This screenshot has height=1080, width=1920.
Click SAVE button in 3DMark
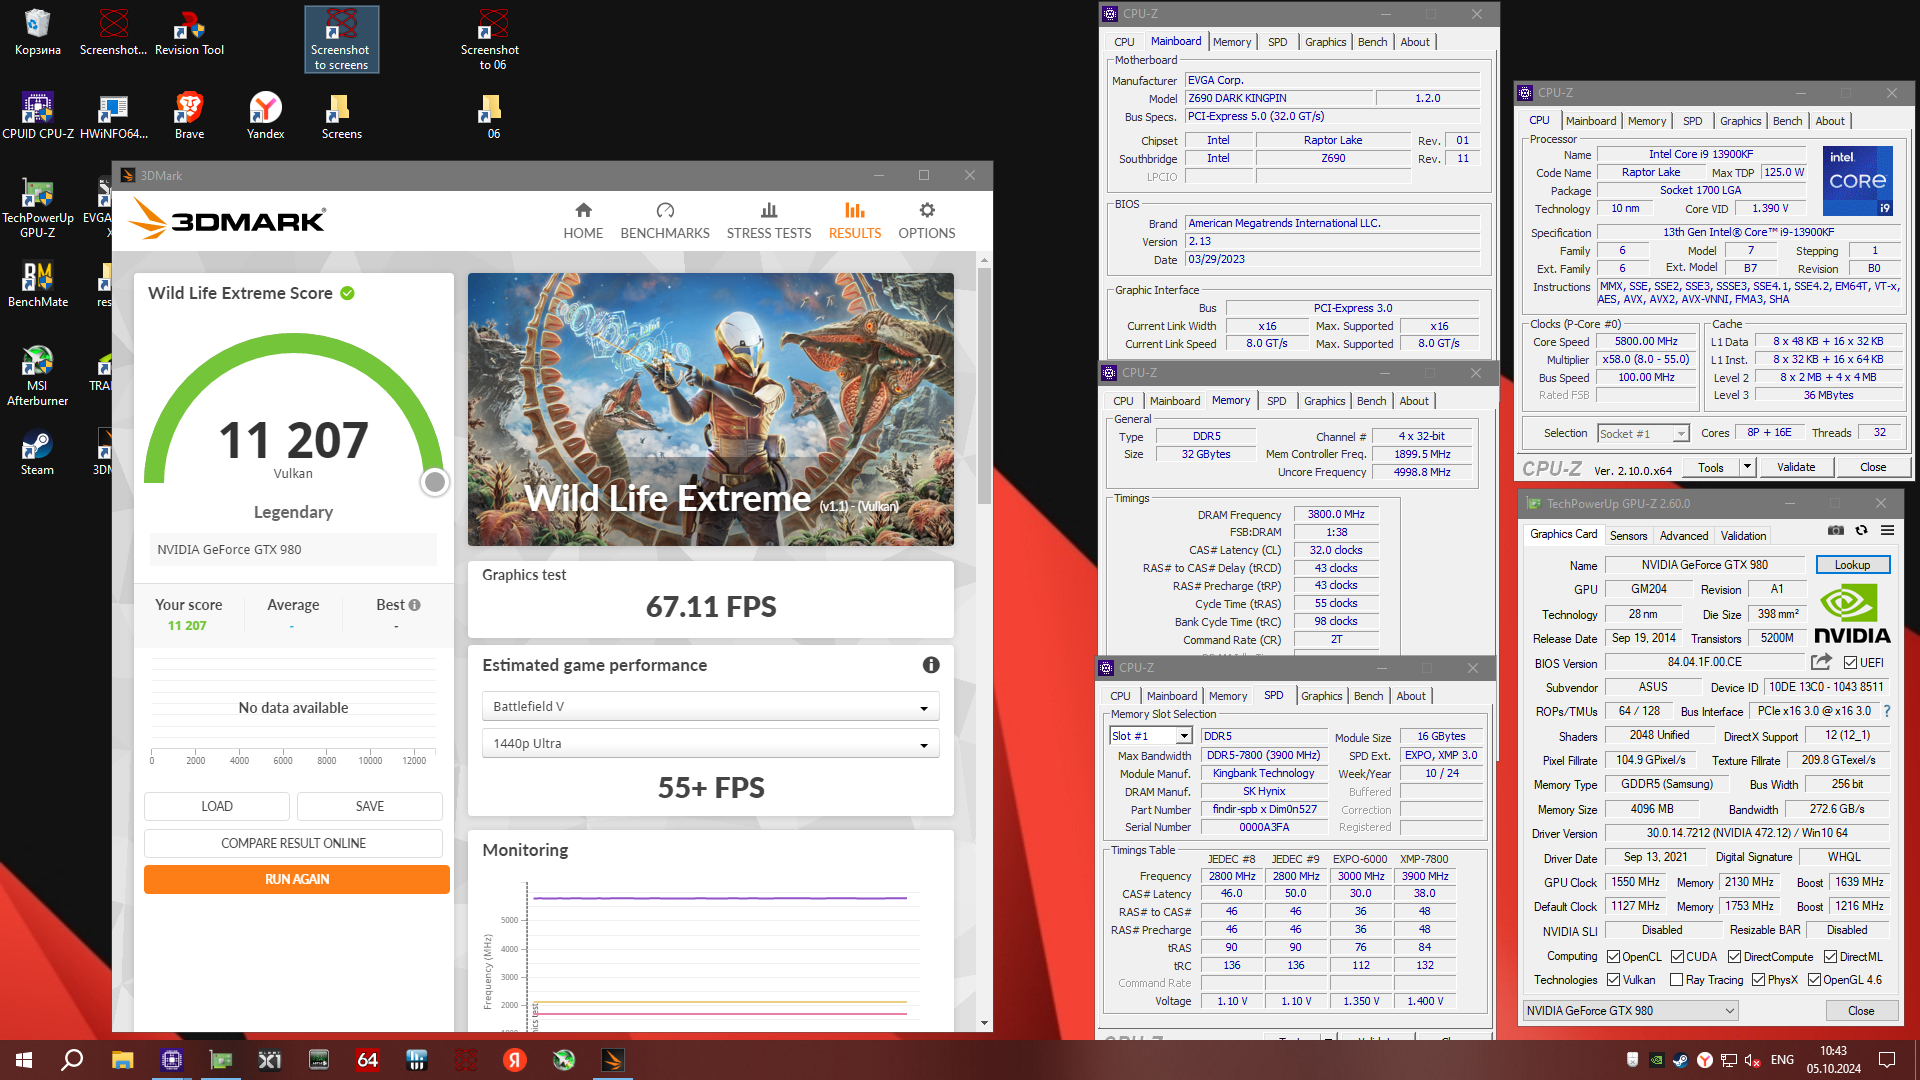(370, 806)
